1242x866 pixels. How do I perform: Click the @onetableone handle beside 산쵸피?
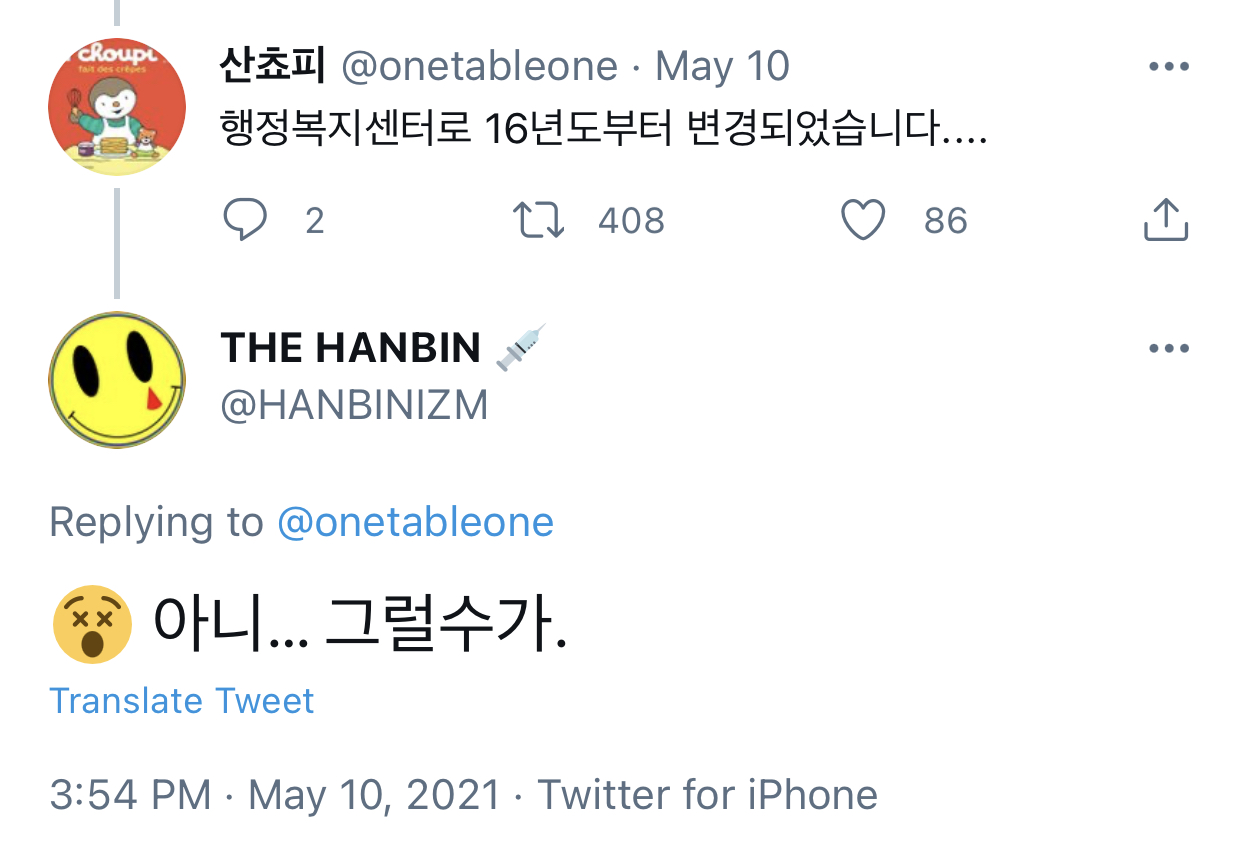pyautogui.click(x=480, y=67)
